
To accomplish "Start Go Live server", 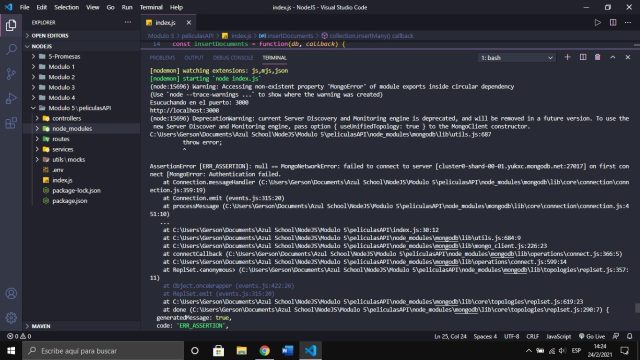I will click(592, 336).
